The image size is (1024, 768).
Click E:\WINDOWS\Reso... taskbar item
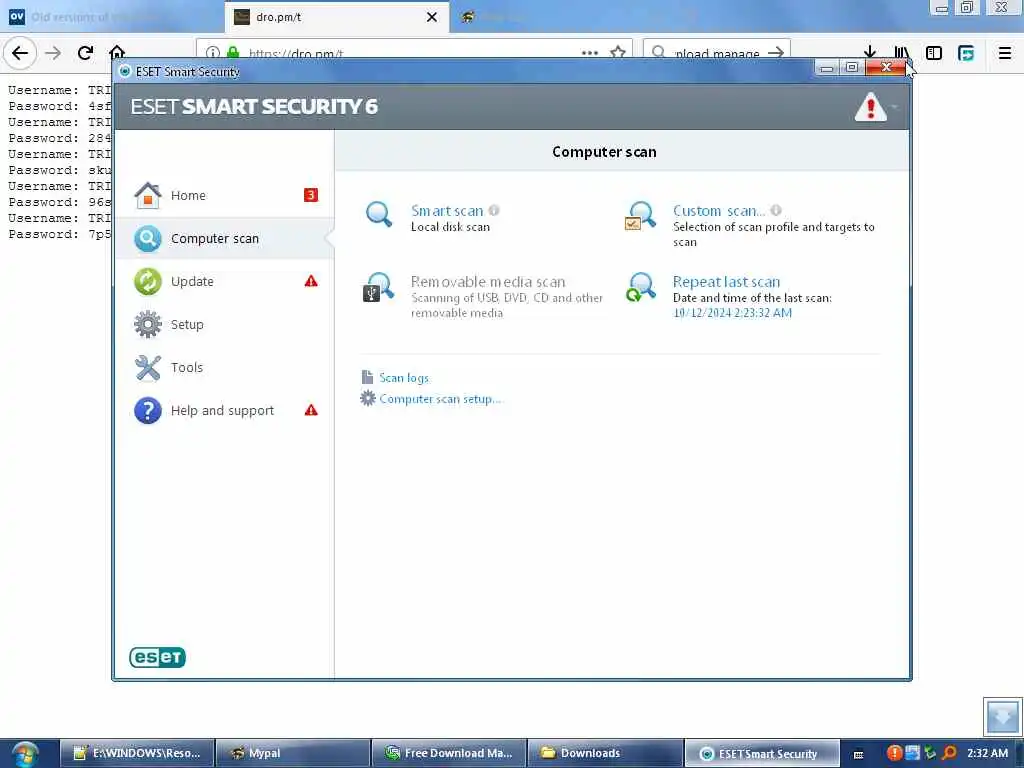pos(137,753)
